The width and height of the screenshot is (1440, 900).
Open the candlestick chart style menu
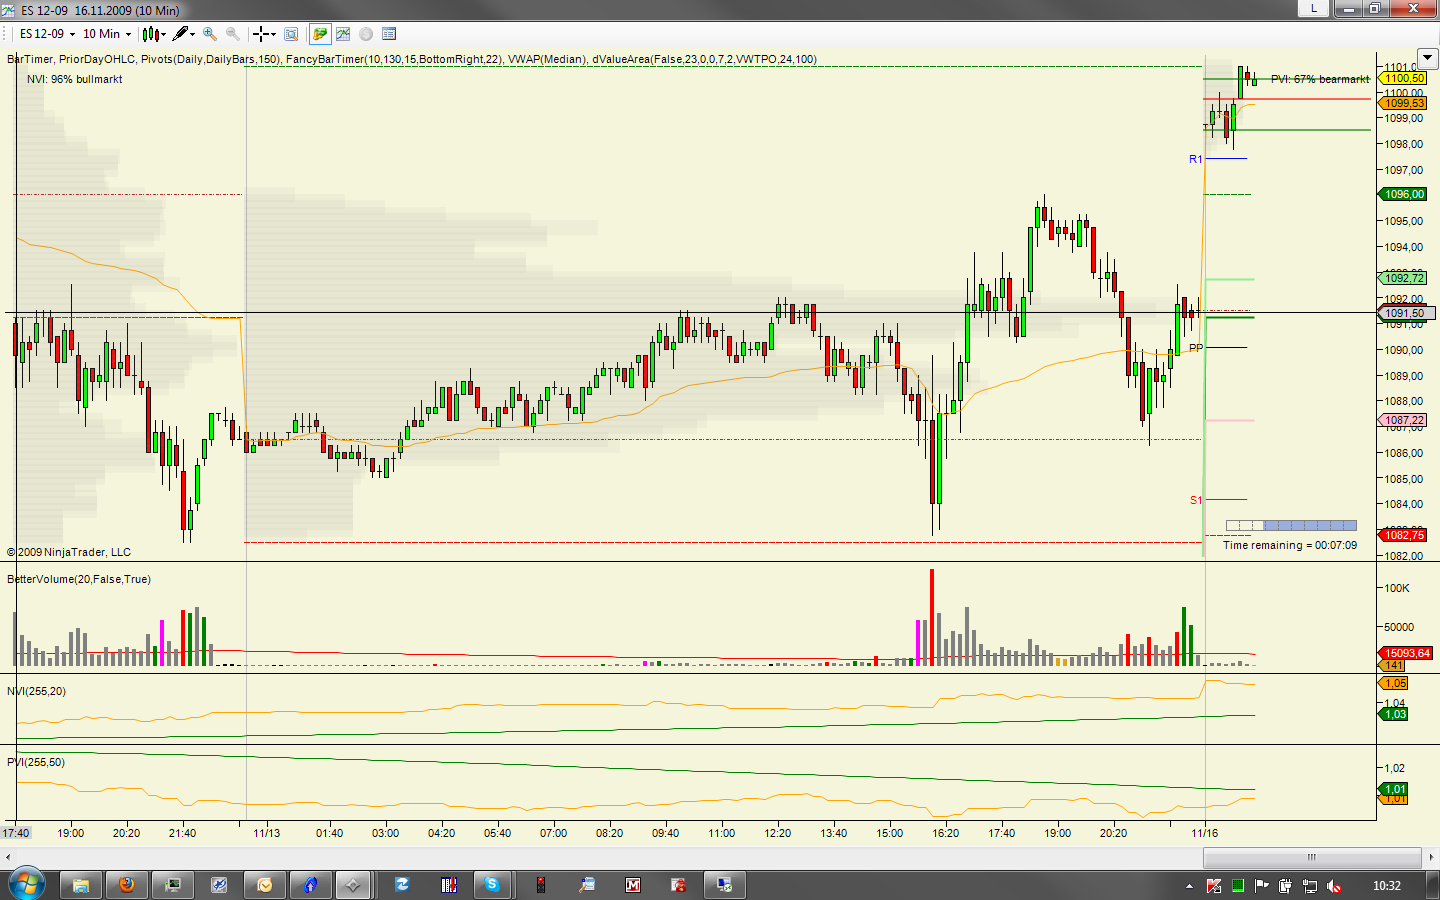coord(154,34)
